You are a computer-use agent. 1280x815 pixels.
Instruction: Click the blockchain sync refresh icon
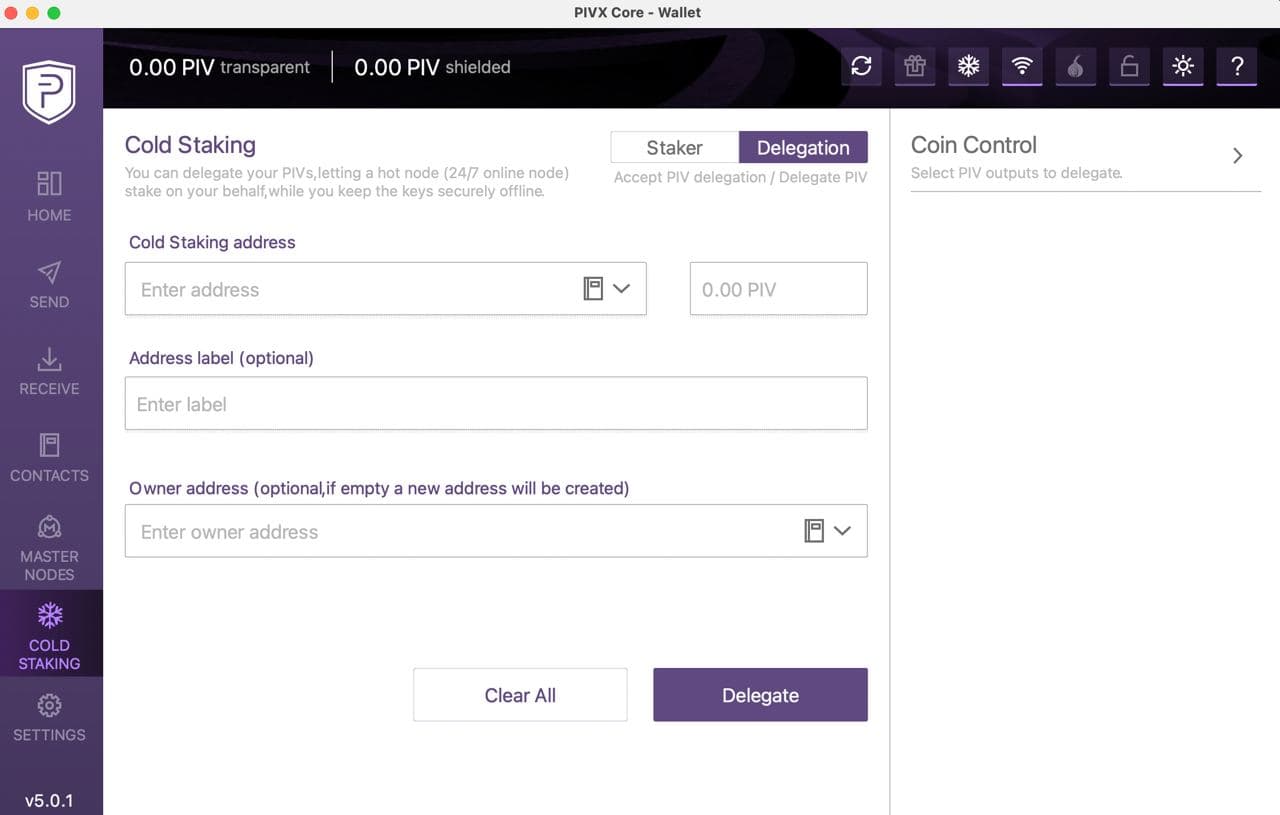coord(861,66)
